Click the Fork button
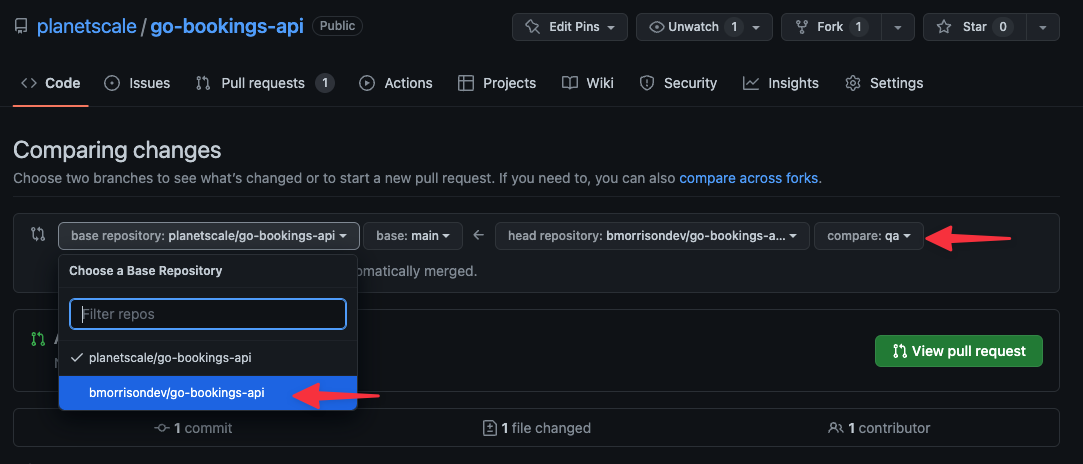The height and width of the screenshot is (464, 1083). click(832, 27)
